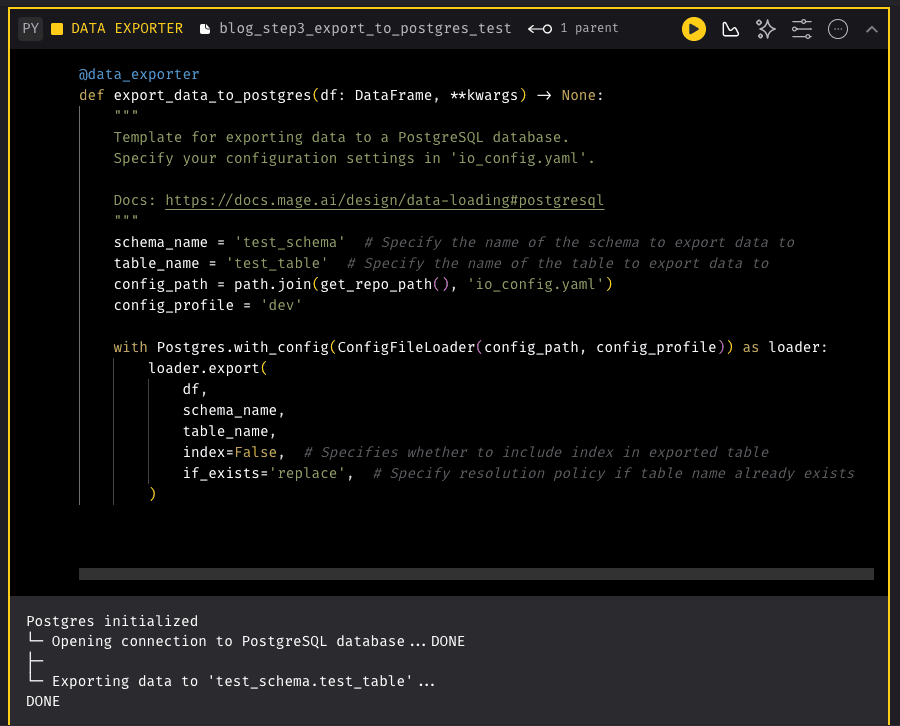Click the 'dev' config profile string
This screenshot has width=900, height=726.
point(281,305)
